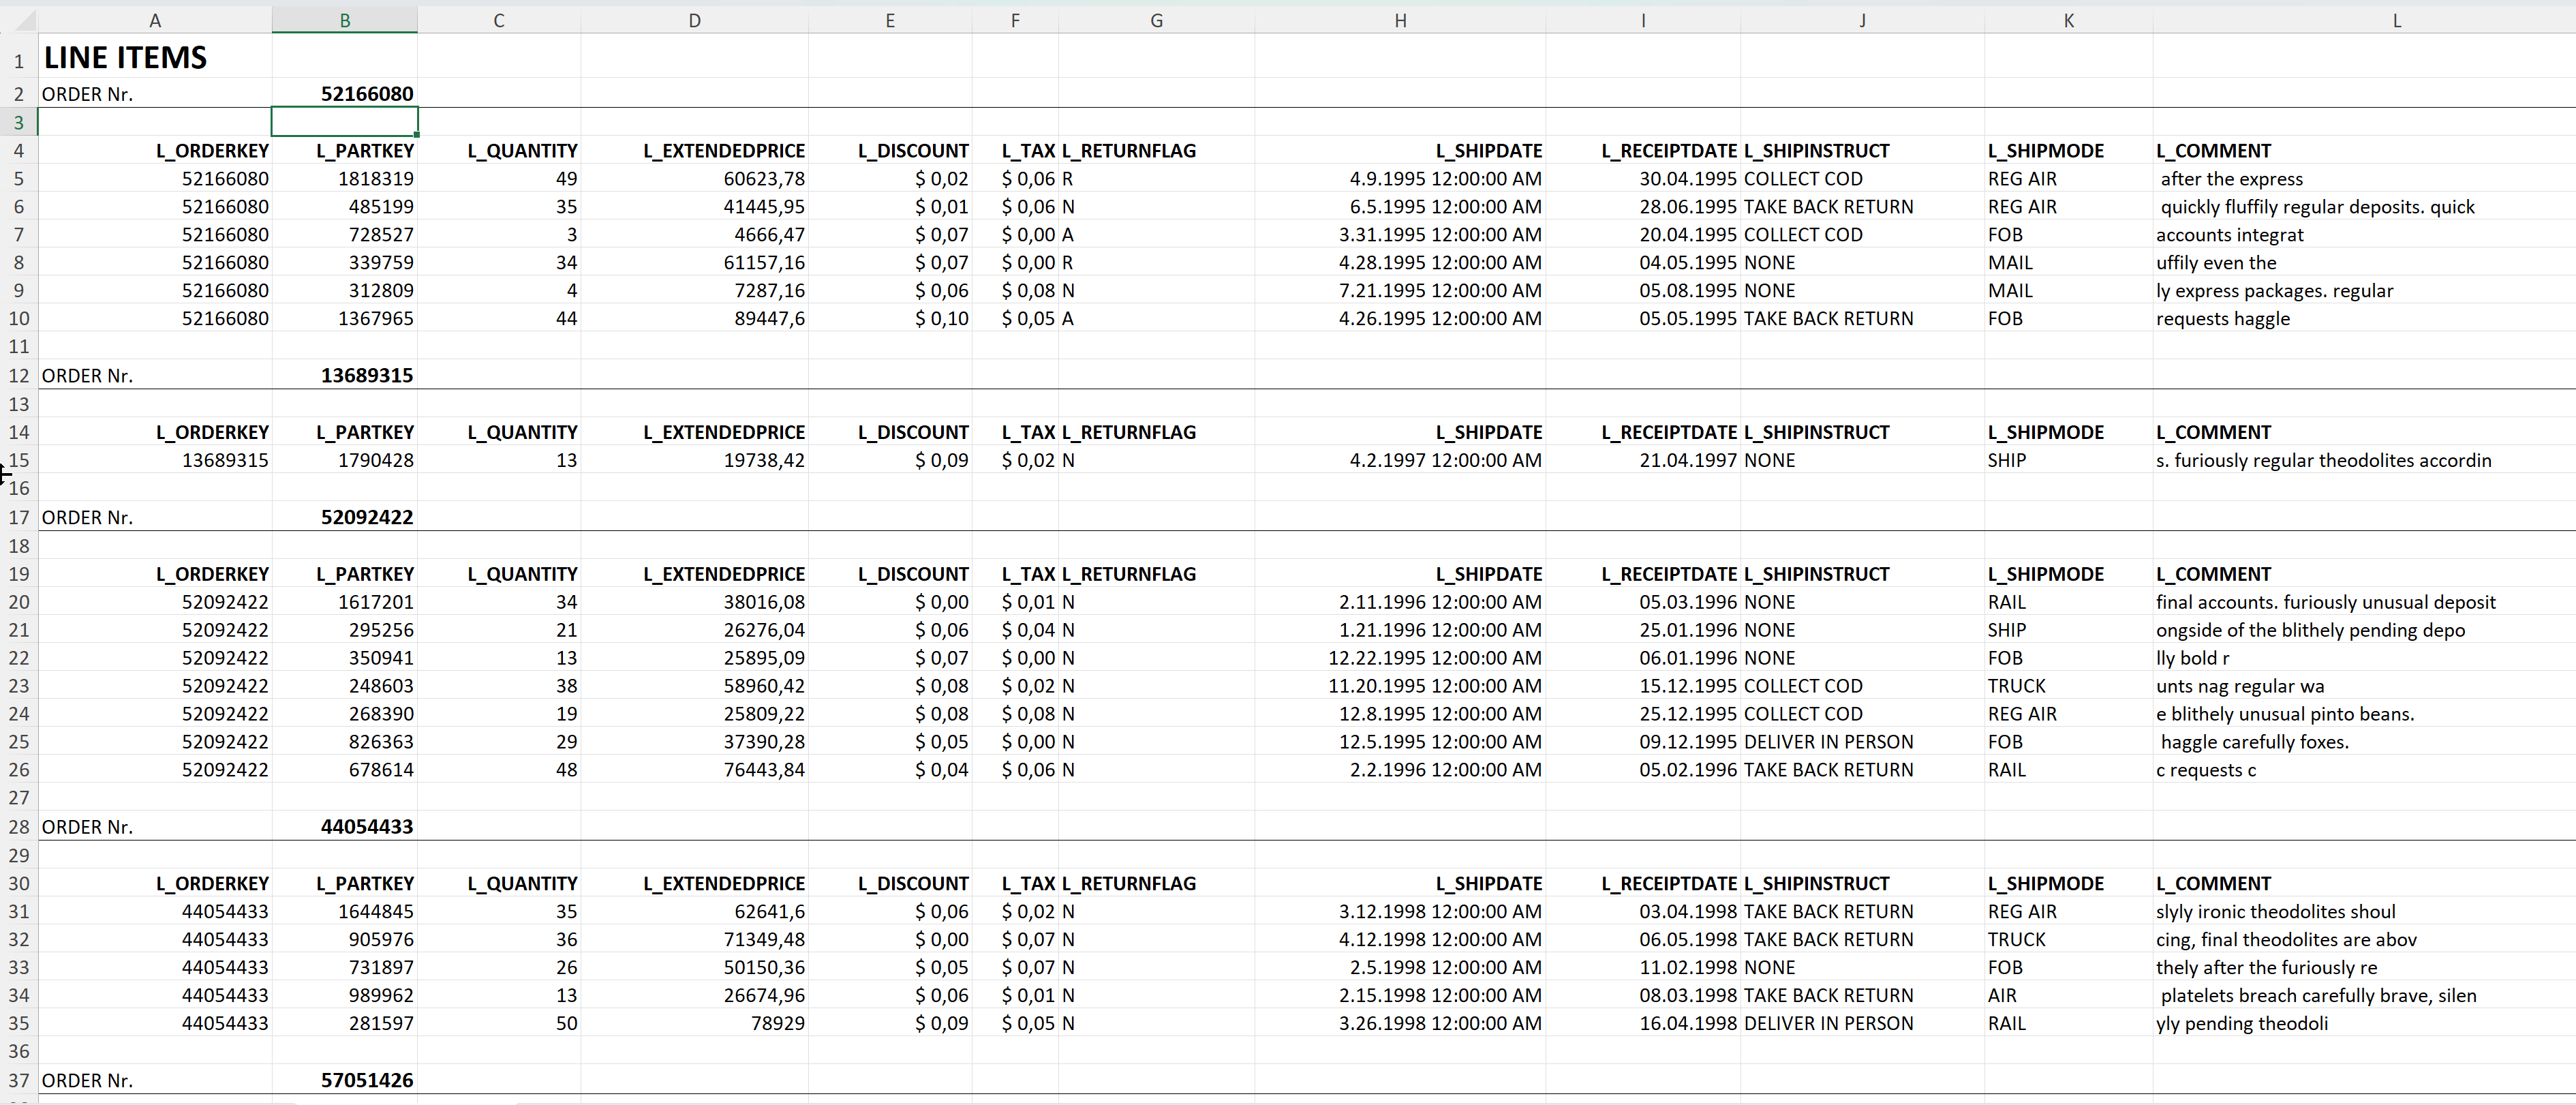Click extended price 89447,6
2576x1105 pixels.
[769, 319]
